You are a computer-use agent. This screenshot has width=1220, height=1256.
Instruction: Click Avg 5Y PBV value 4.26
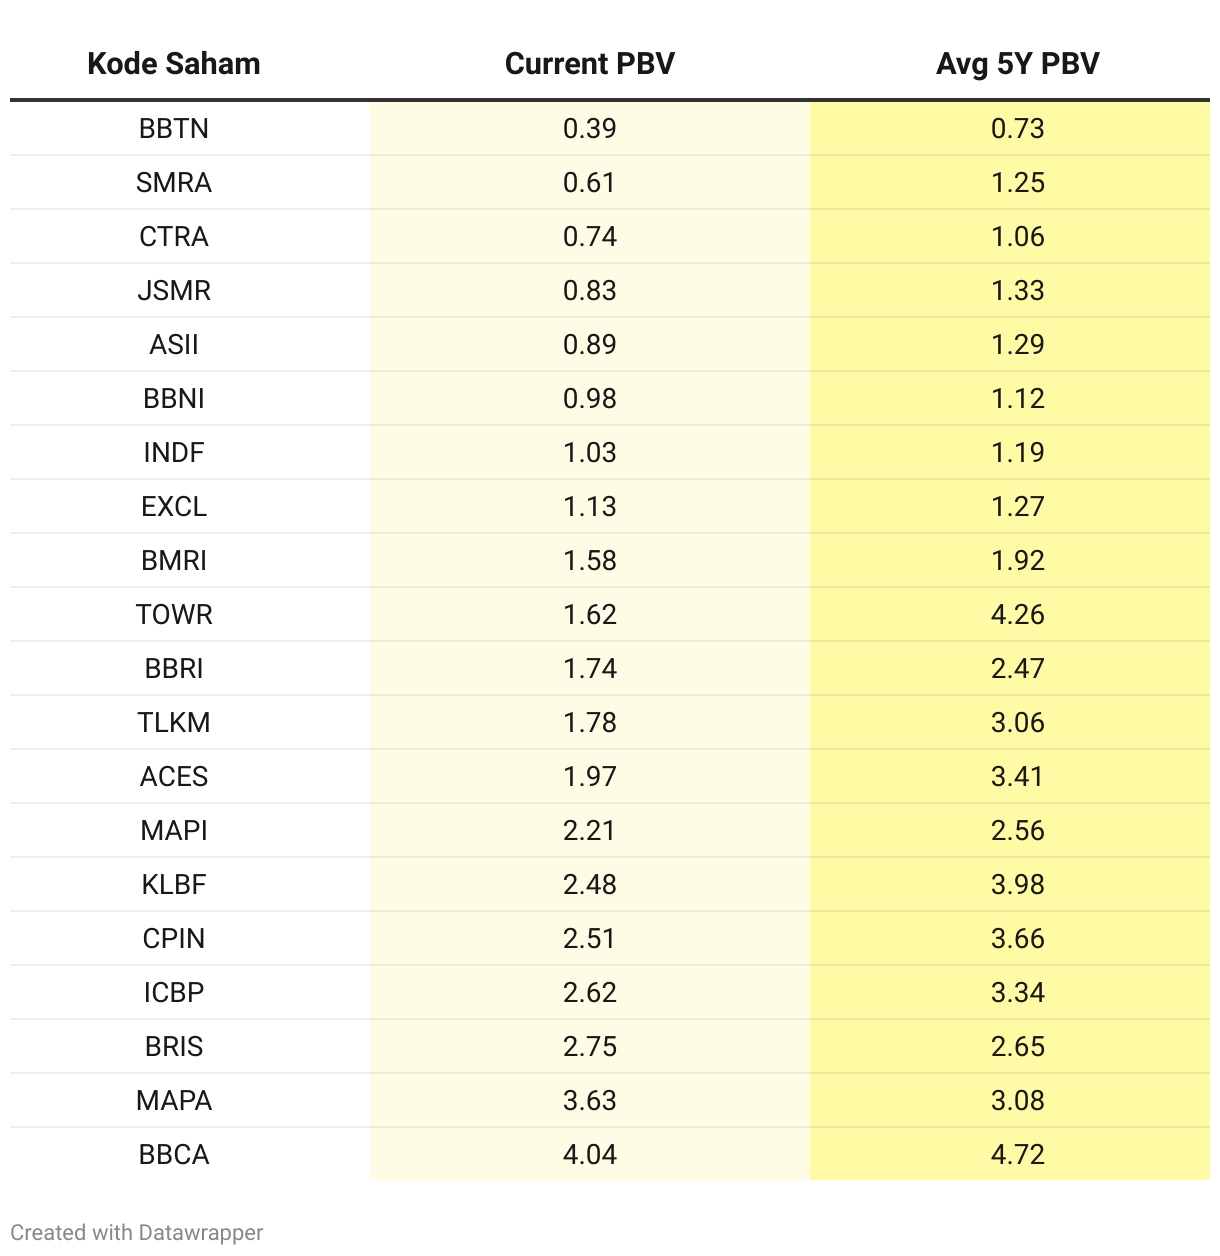[x=1017, y=615]
